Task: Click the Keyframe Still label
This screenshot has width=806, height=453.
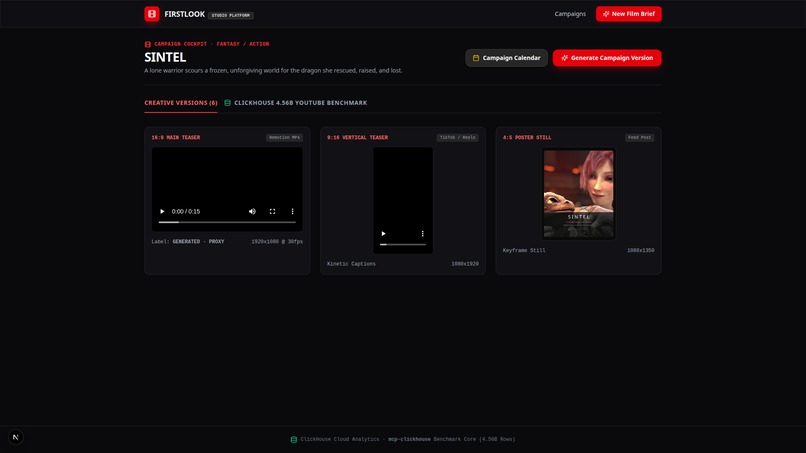Action: tap(524, 250)
